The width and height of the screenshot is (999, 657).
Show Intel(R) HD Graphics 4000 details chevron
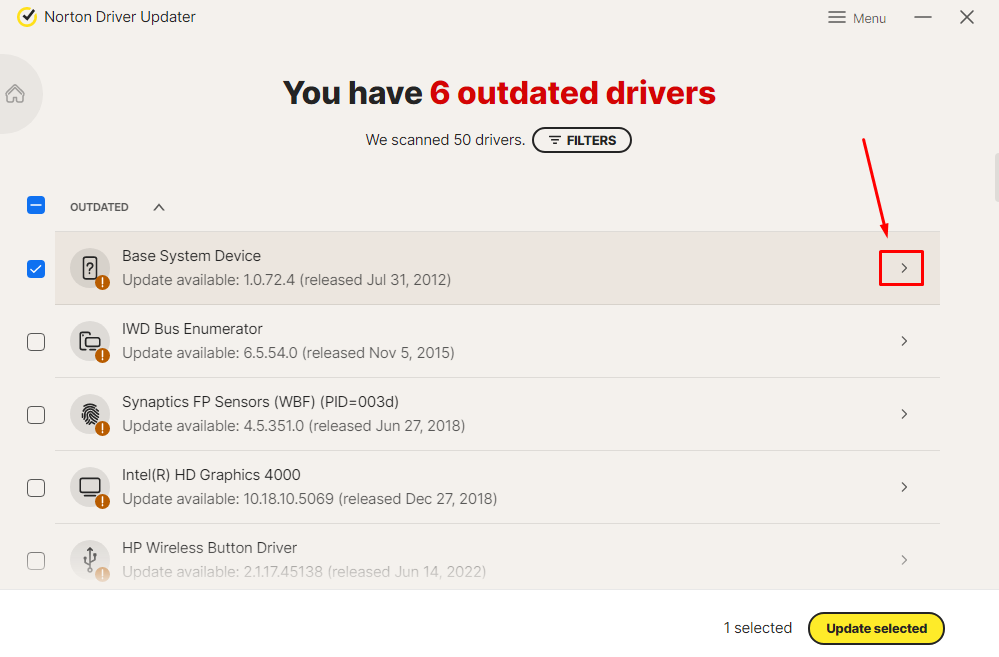pos(904,487)
